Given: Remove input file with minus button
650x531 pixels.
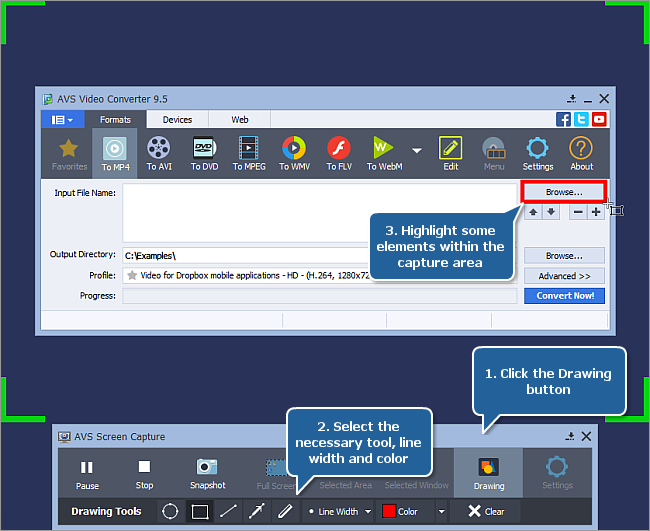Looking at the screenshot, I should click(578, 212).
